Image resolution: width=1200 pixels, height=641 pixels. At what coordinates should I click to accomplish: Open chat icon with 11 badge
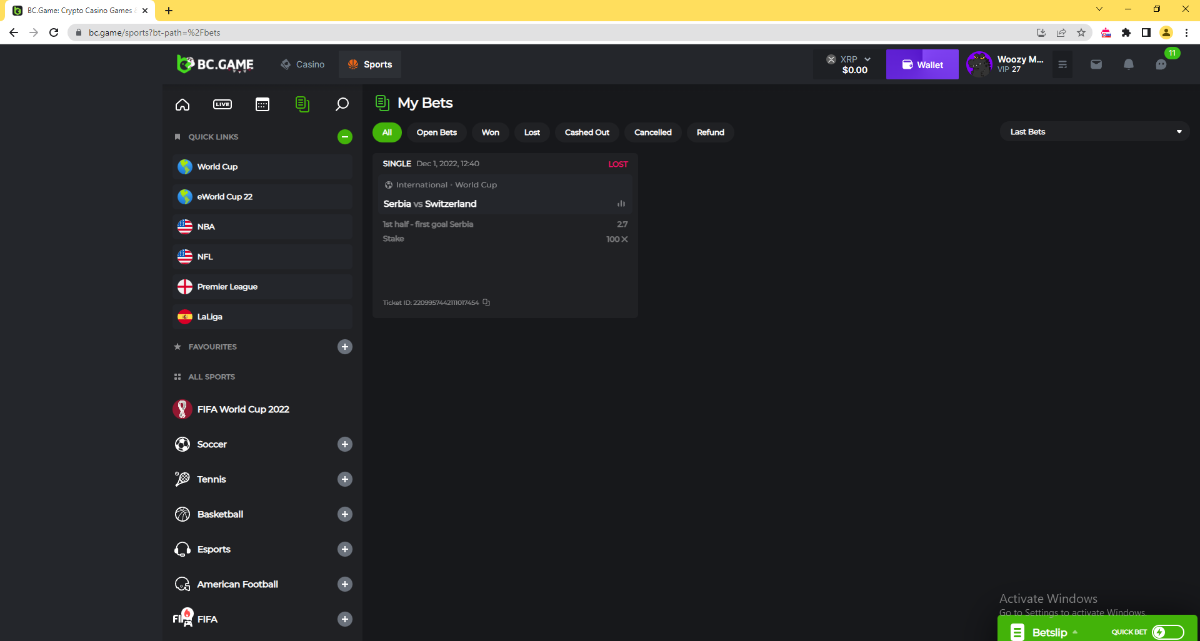point(1161,64)
